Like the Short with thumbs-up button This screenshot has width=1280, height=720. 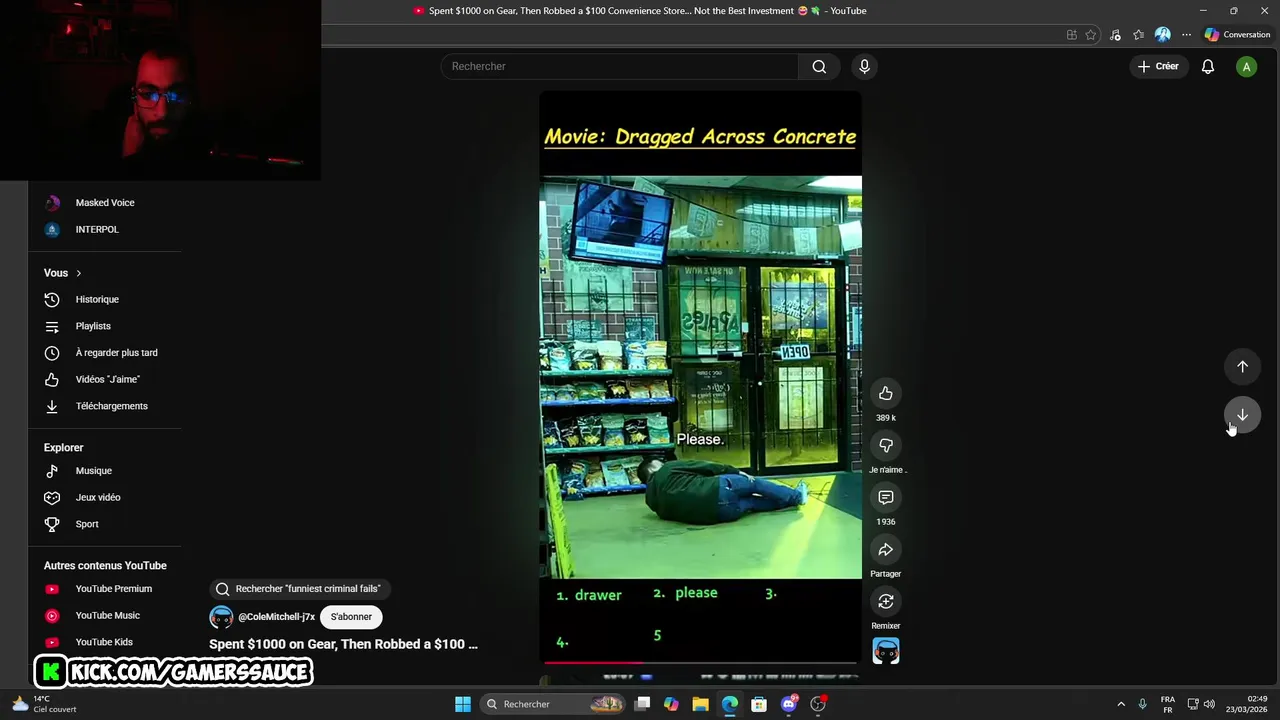point(886,394)
